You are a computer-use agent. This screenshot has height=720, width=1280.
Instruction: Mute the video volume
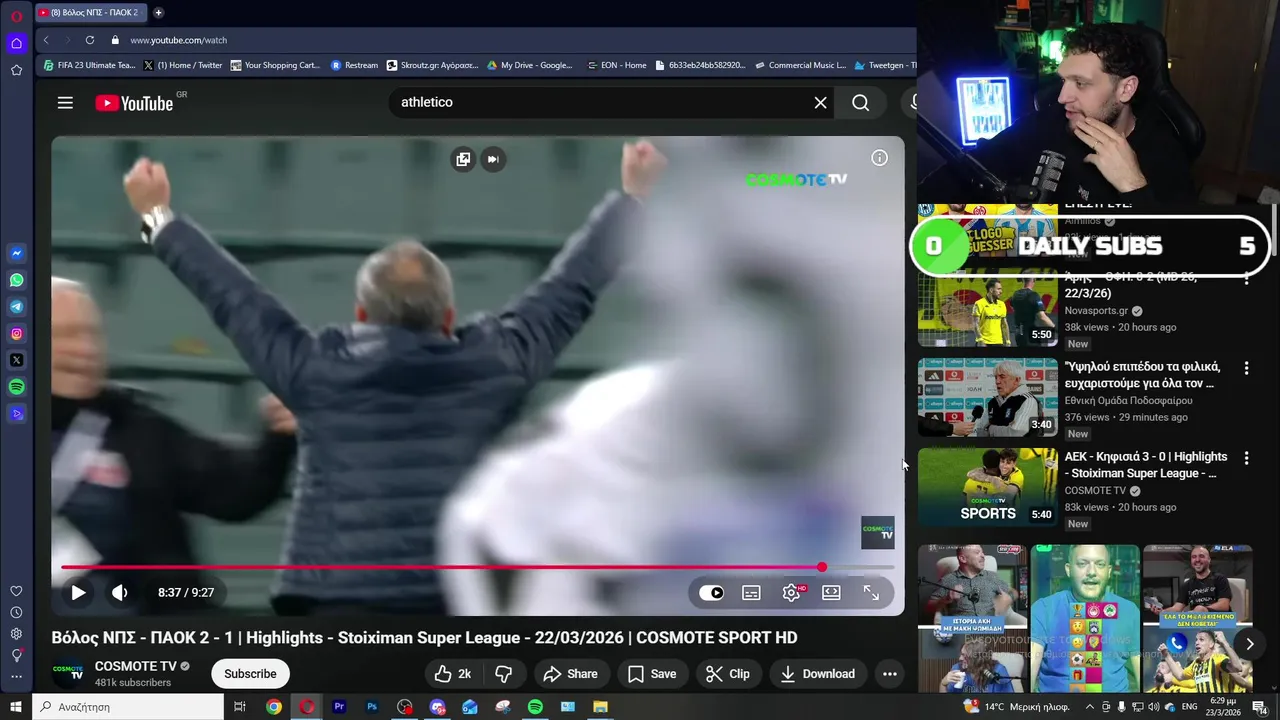(x=120, y=592)
